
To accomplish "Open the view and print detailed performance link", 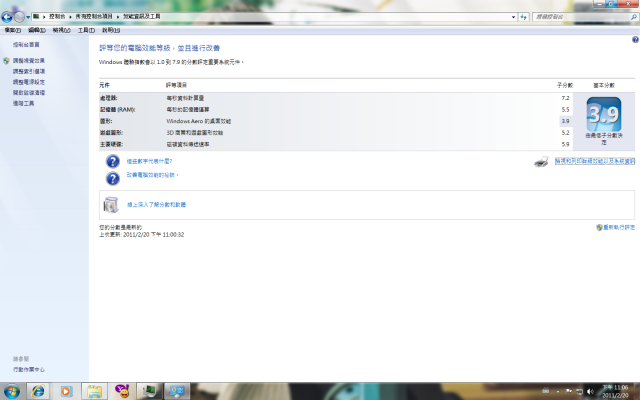I will pyautogui.click(x=595, y=161).
